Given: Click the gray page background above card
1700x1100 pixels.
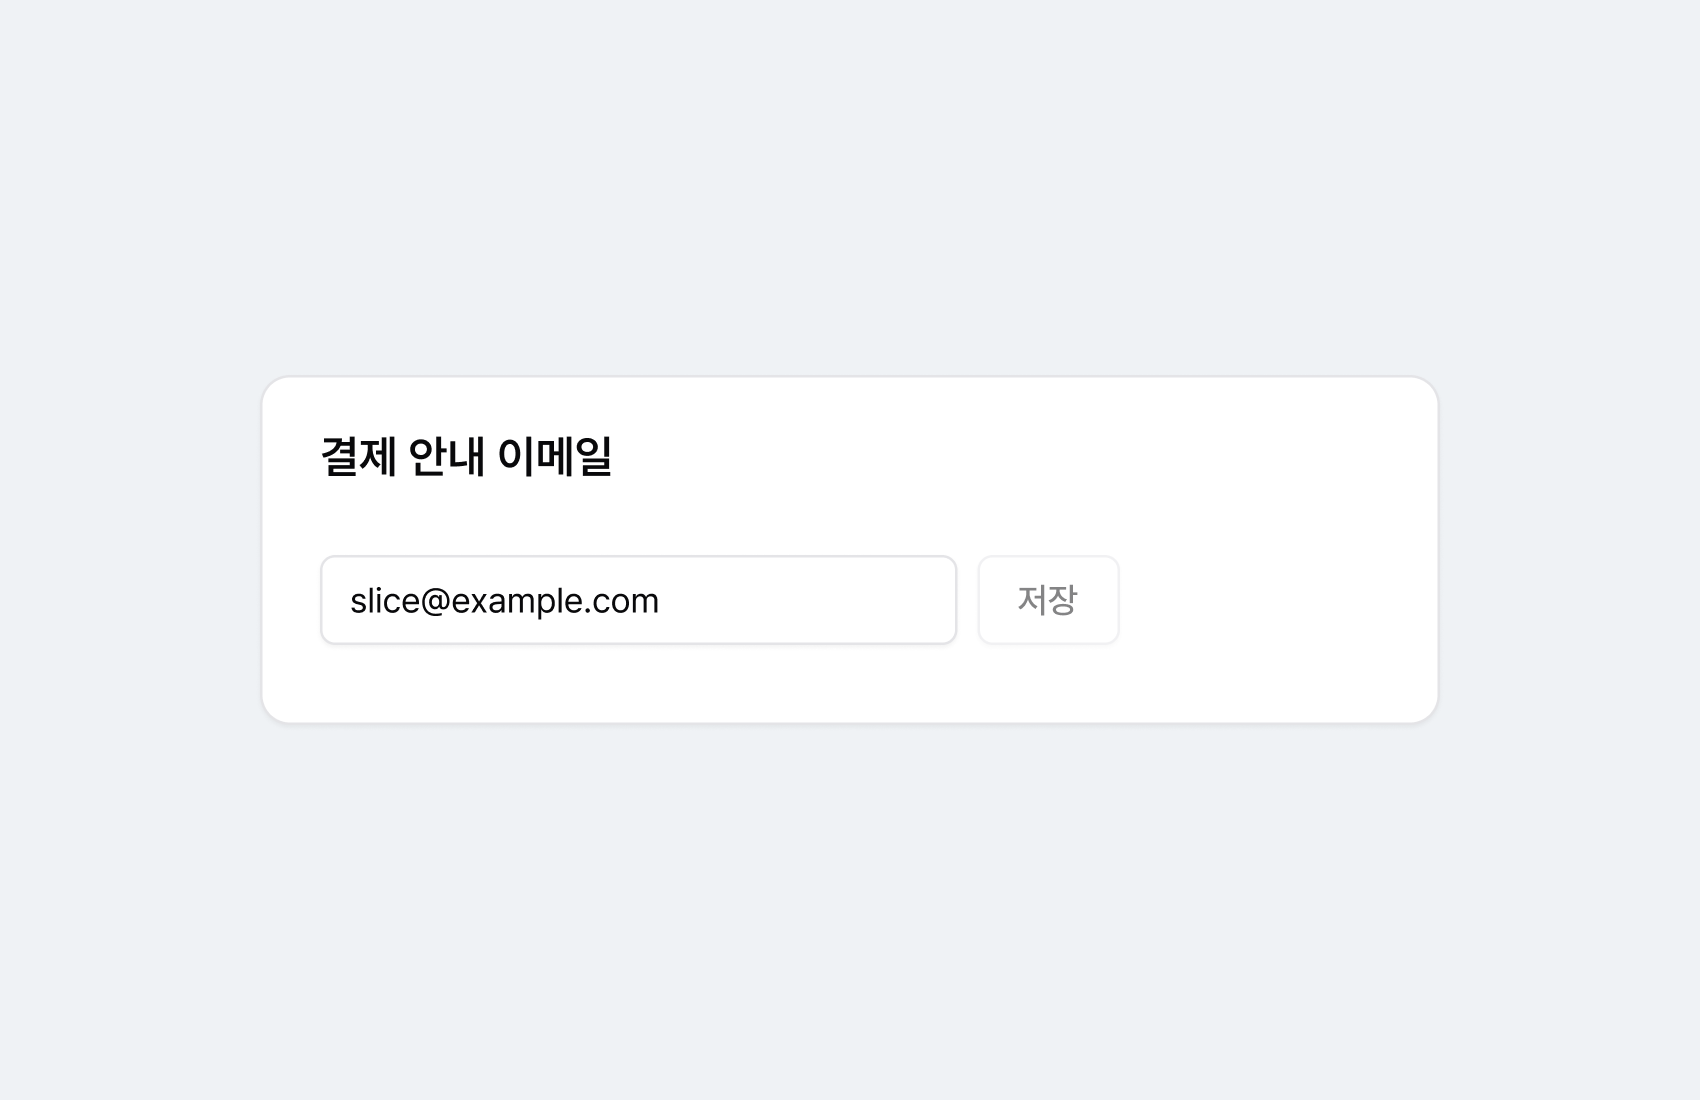Looking at the screenshot, I should 850,185.
